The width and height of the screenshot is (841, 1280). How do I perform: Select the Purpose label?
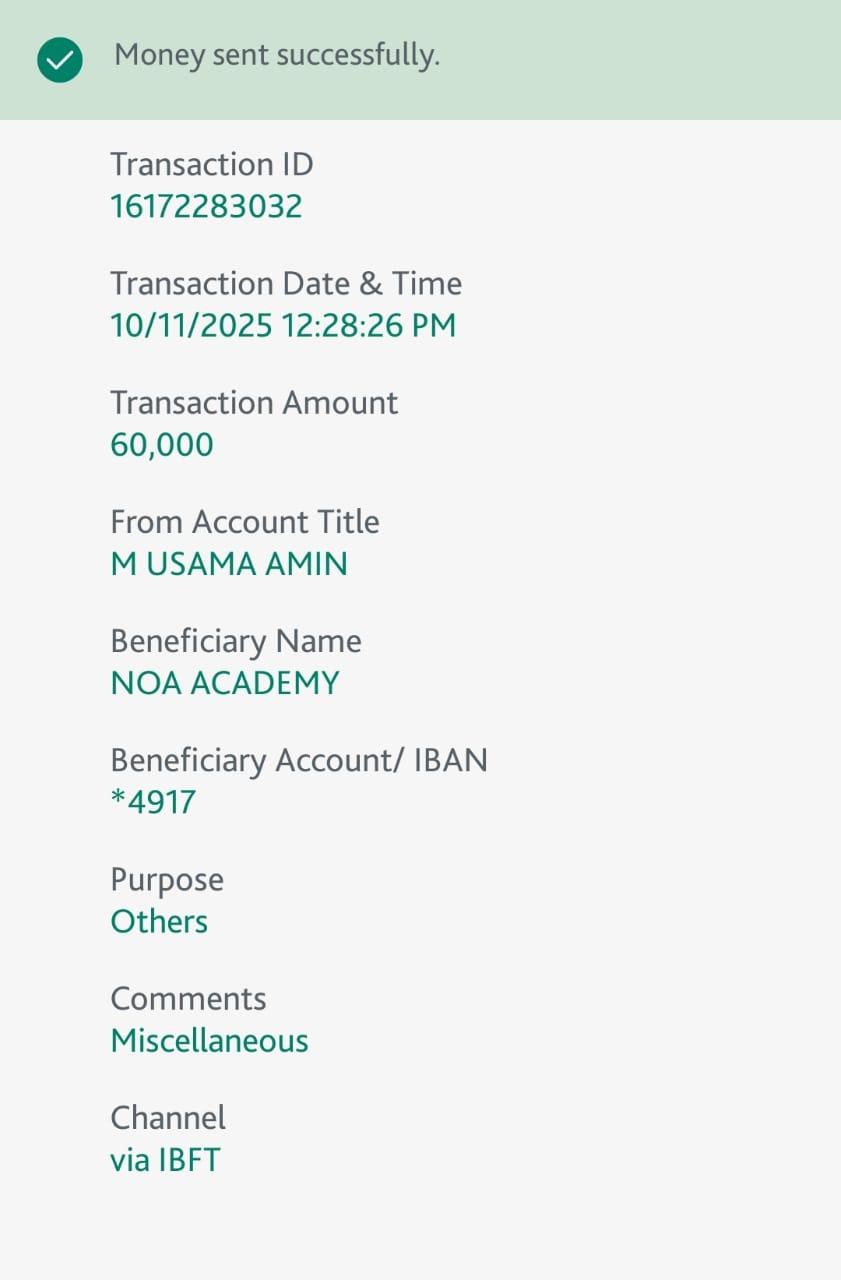pos(167,880)
